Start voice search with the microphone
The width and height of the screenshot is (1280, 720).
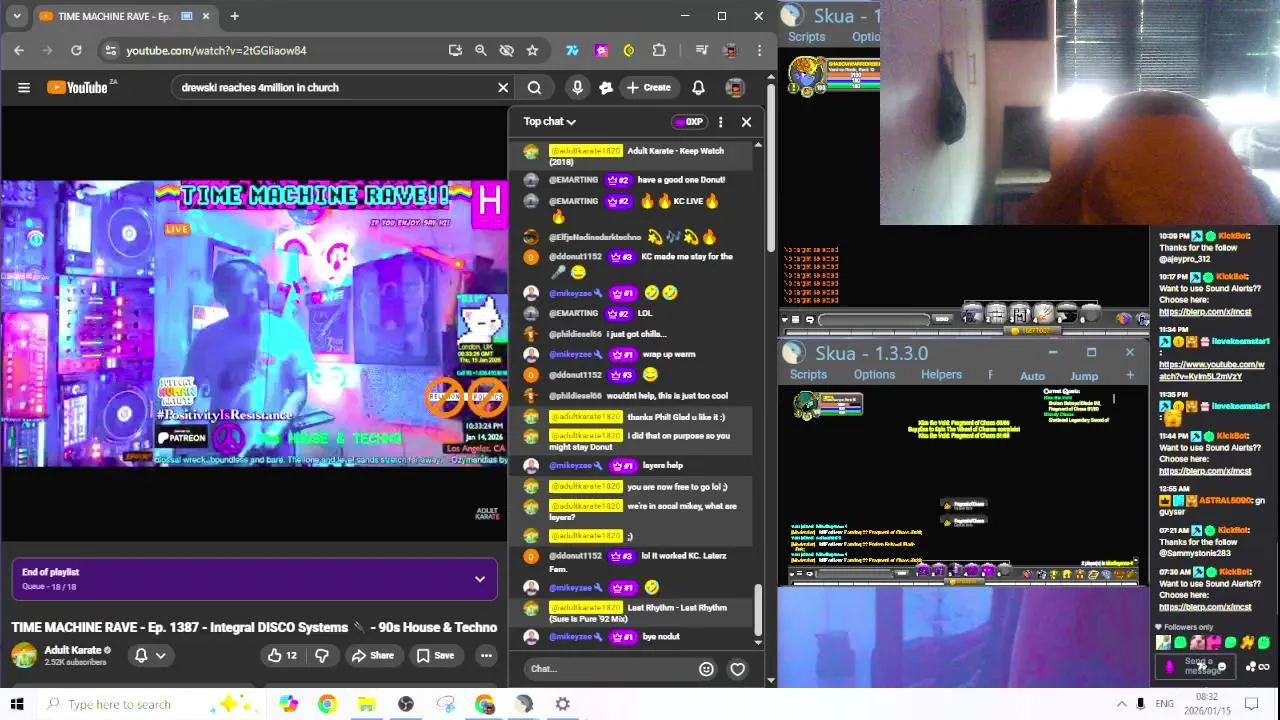[577, 87]
